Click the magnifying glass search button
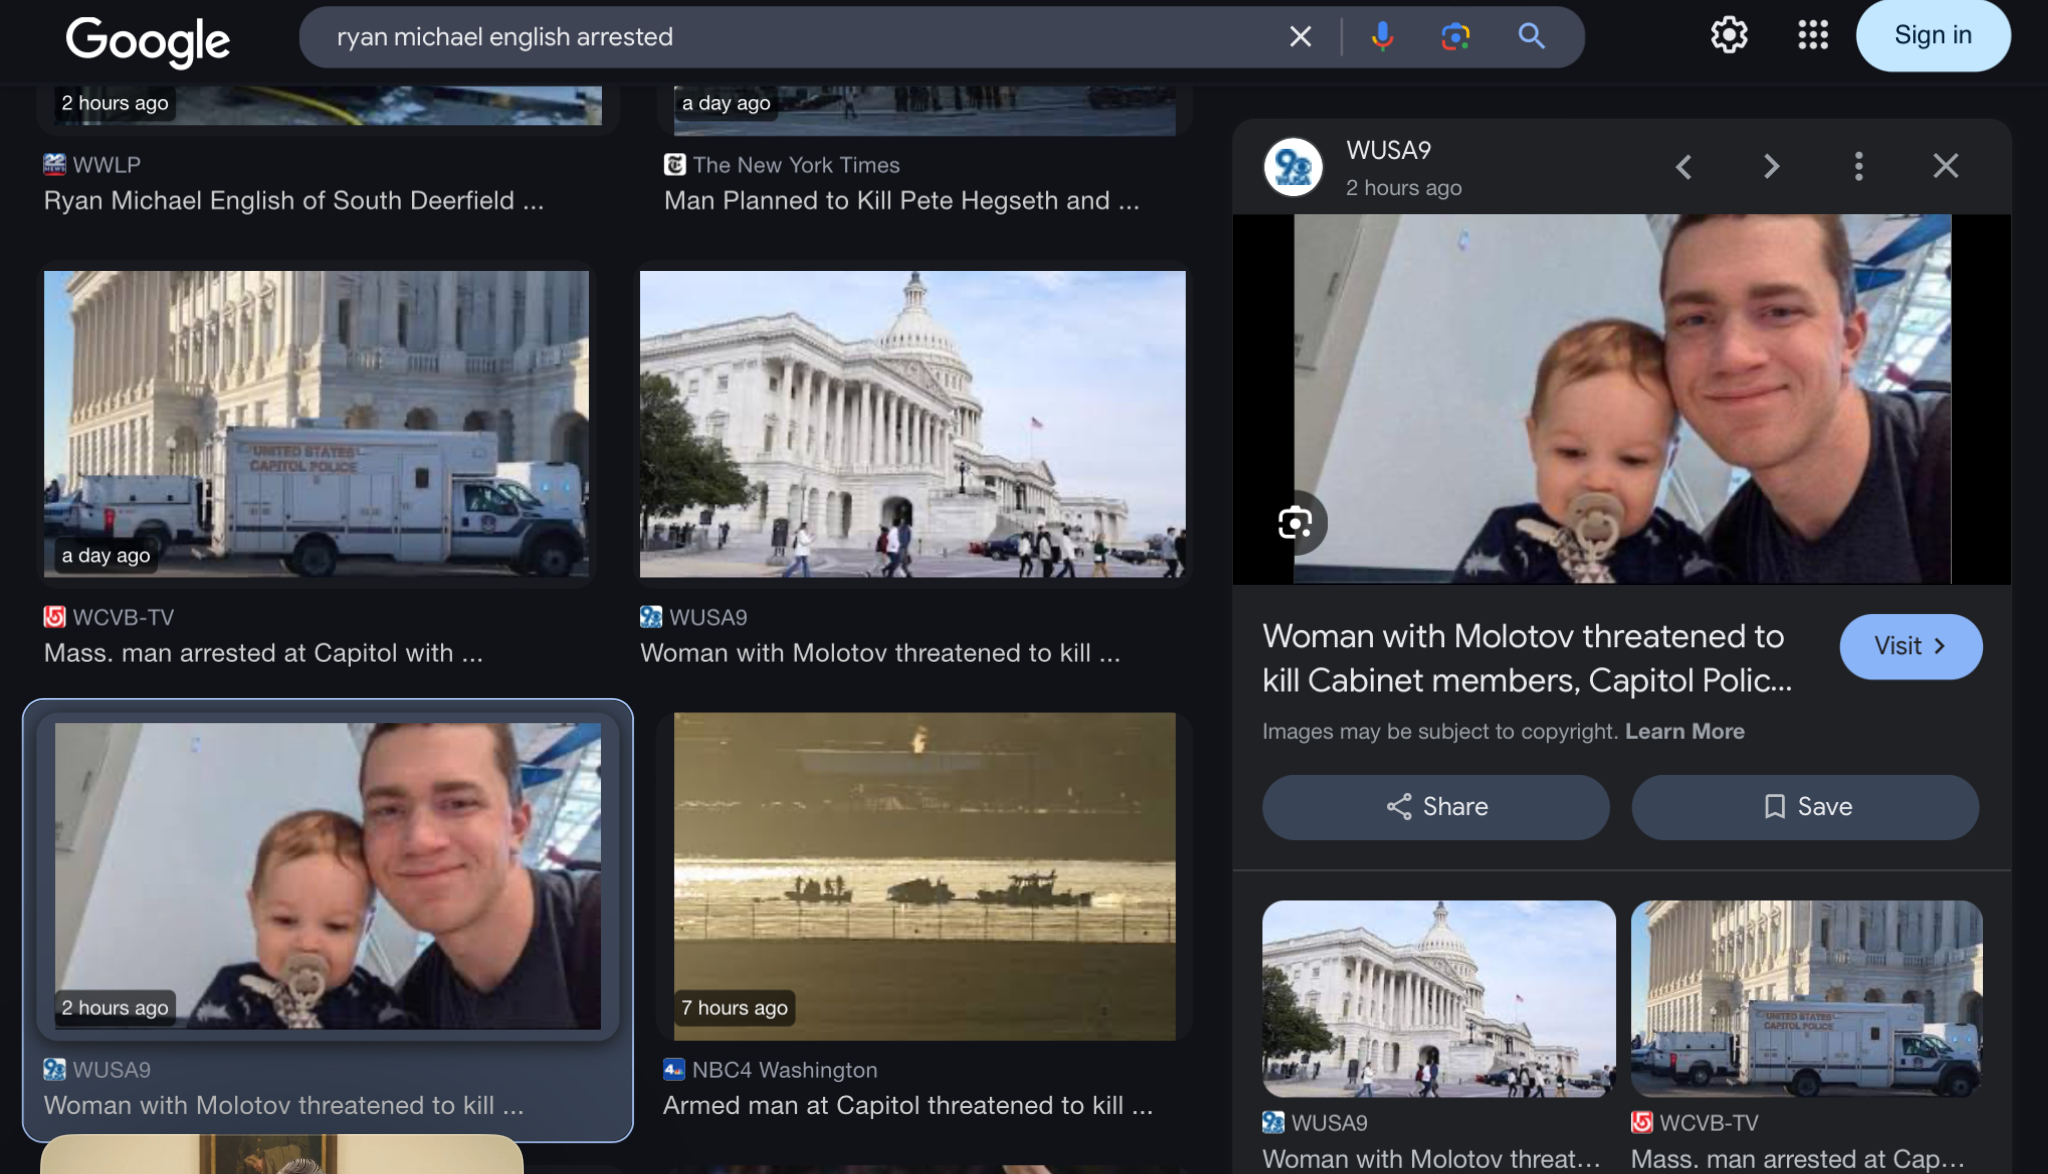 tap(1531, 37)
